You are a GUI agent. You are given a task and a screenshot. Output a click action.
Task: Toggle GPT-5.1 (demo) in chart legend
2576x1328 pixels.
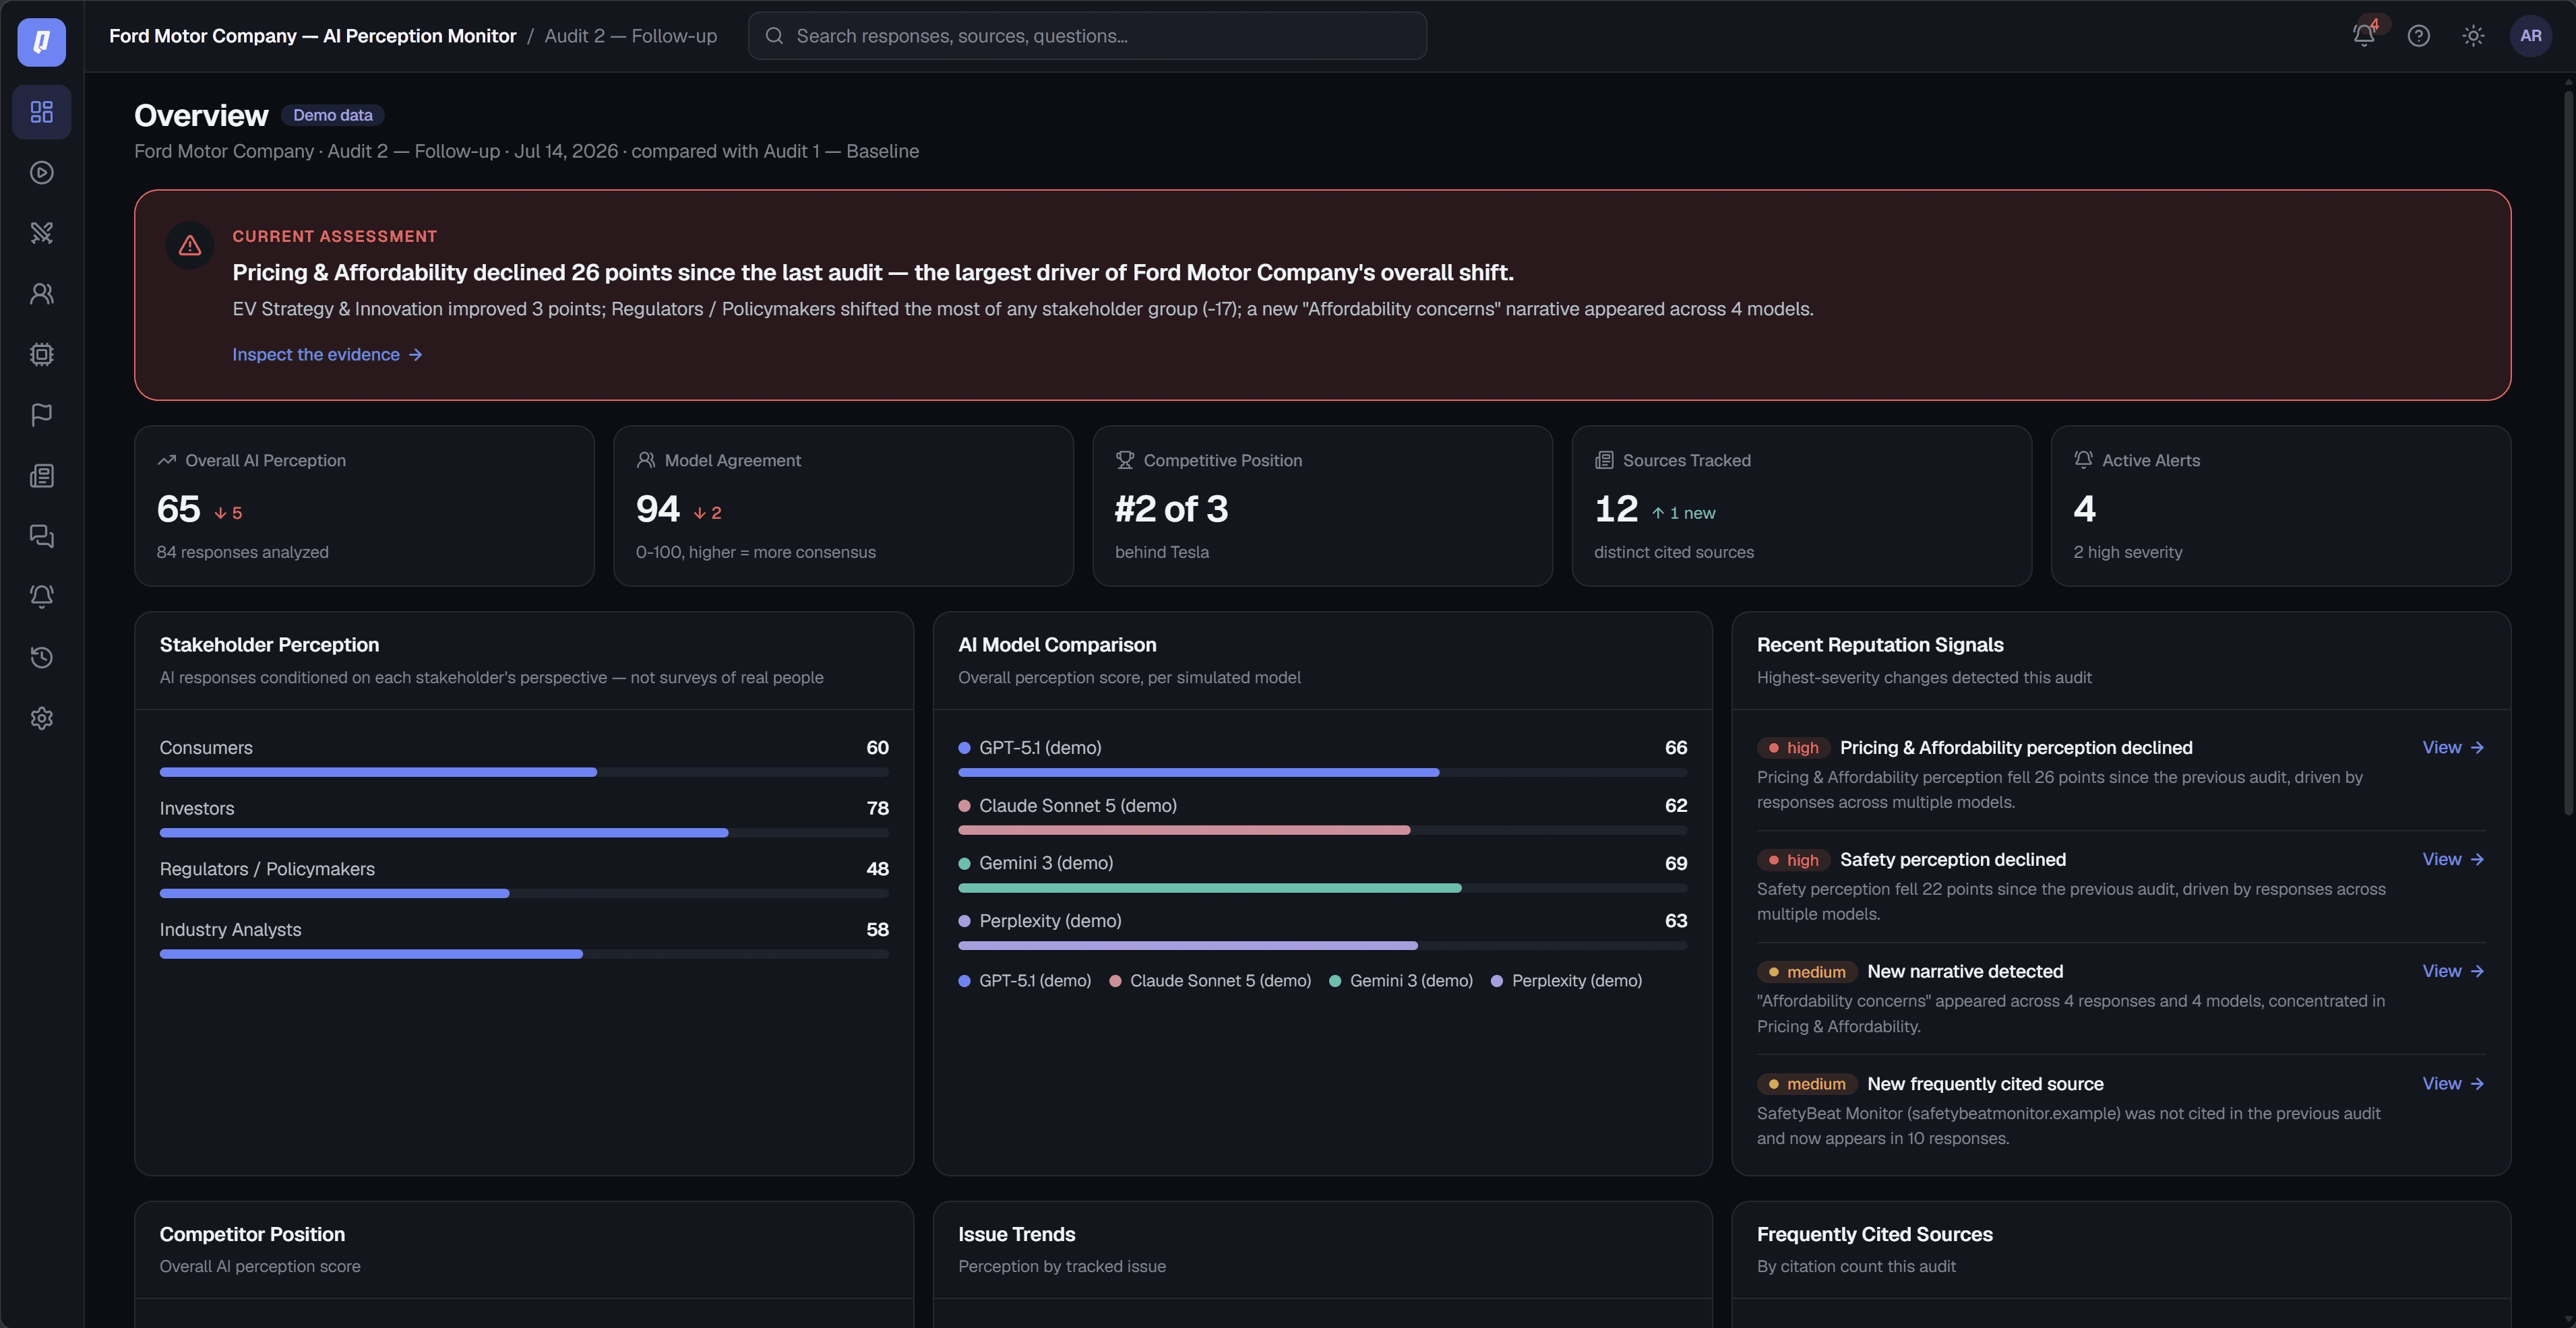pos(1024,981)
